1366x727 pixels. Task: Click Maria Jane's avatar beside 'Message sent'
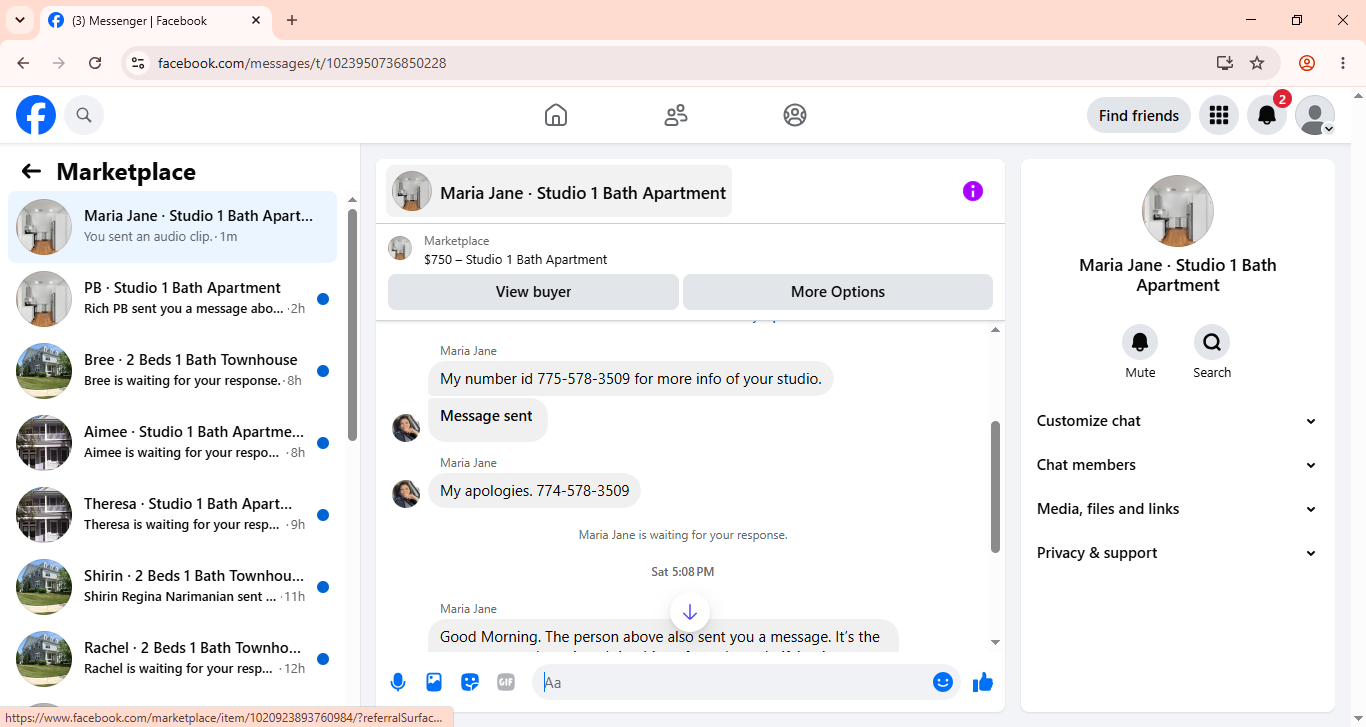(x=406, y=428)
